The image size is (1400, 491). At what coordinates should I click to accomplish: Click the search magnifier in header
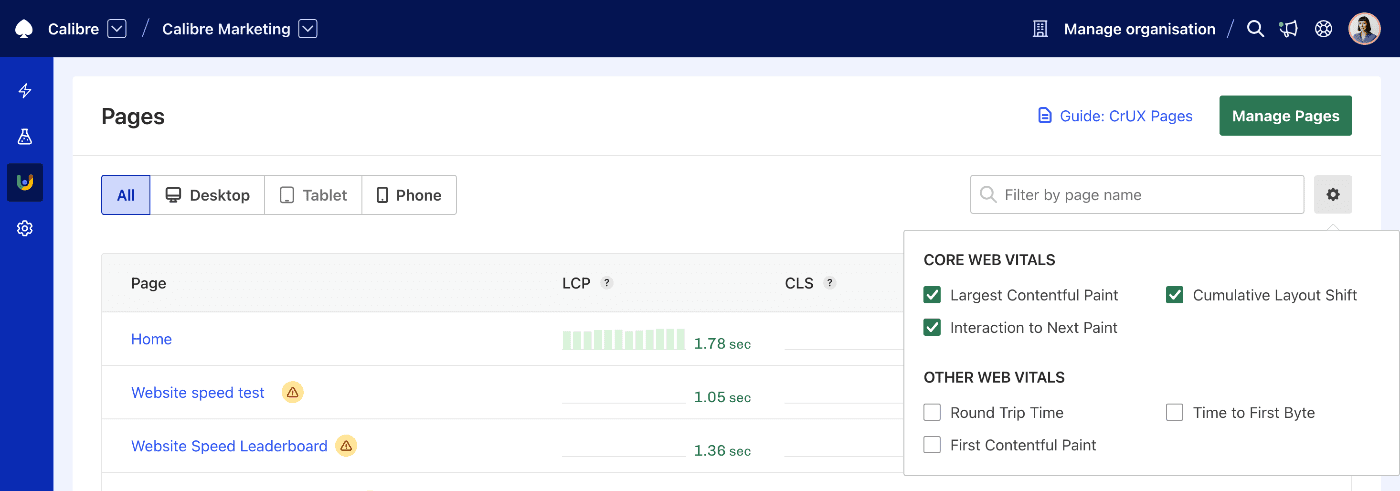(x=1256, y=29)
